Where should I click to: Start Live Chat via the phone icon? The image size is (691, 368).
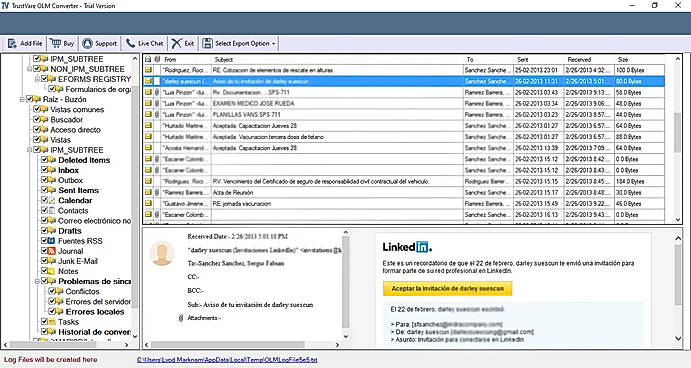click(130, 43)
